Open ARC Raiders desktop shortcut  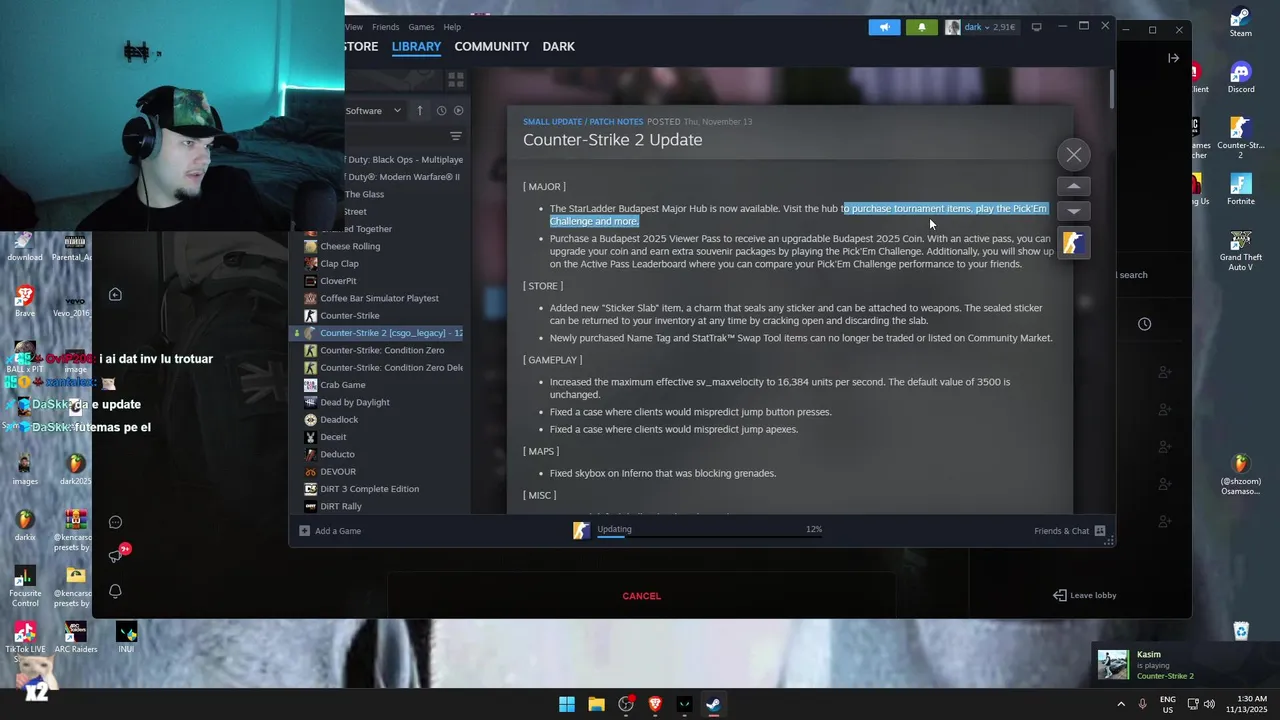75,637
